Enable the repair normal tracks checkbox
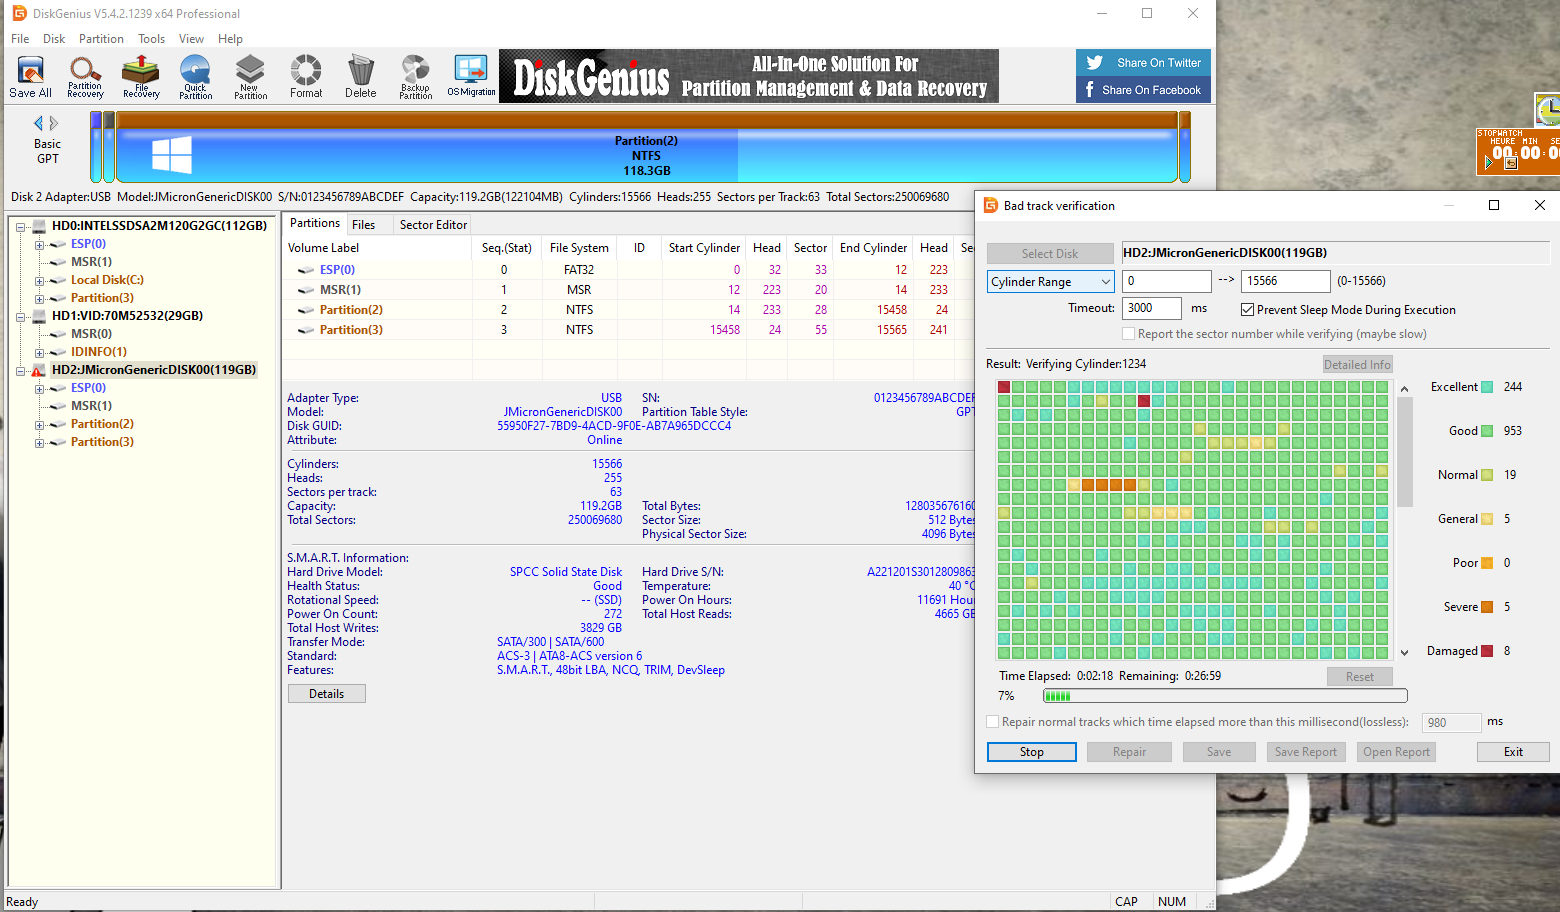The width and height of the screenshot is (1560, 912). coord(993,722)
